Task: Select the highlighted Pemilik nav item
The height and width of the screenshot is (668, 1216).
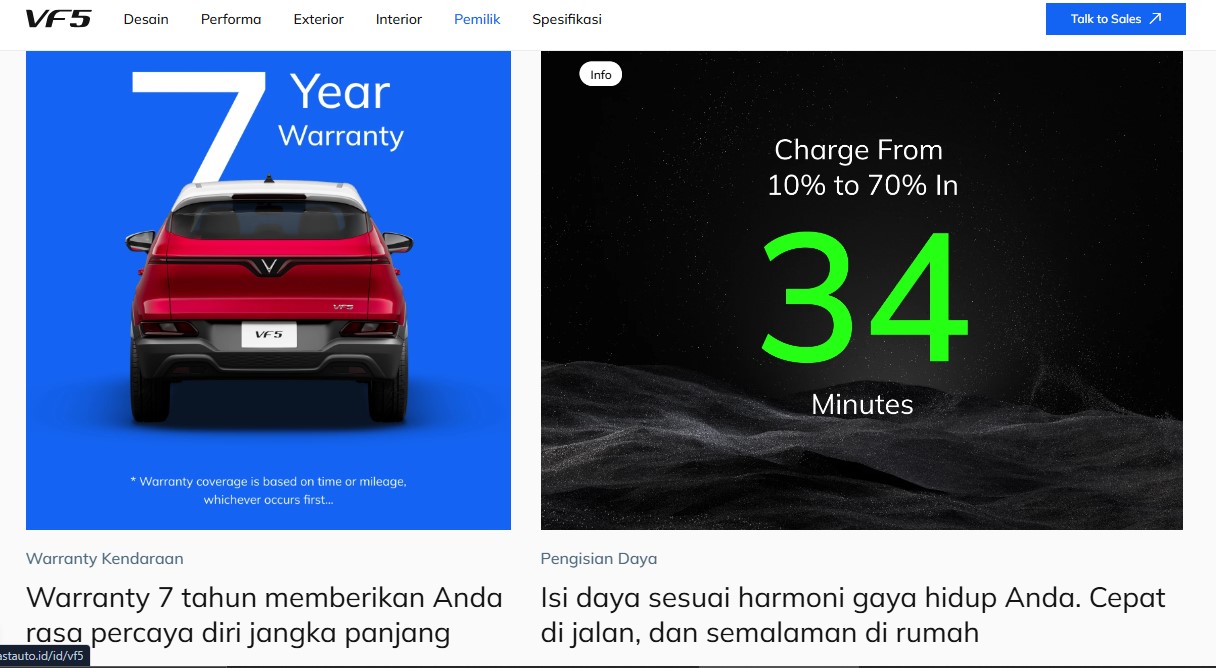Action: click(x=477, y=19)
